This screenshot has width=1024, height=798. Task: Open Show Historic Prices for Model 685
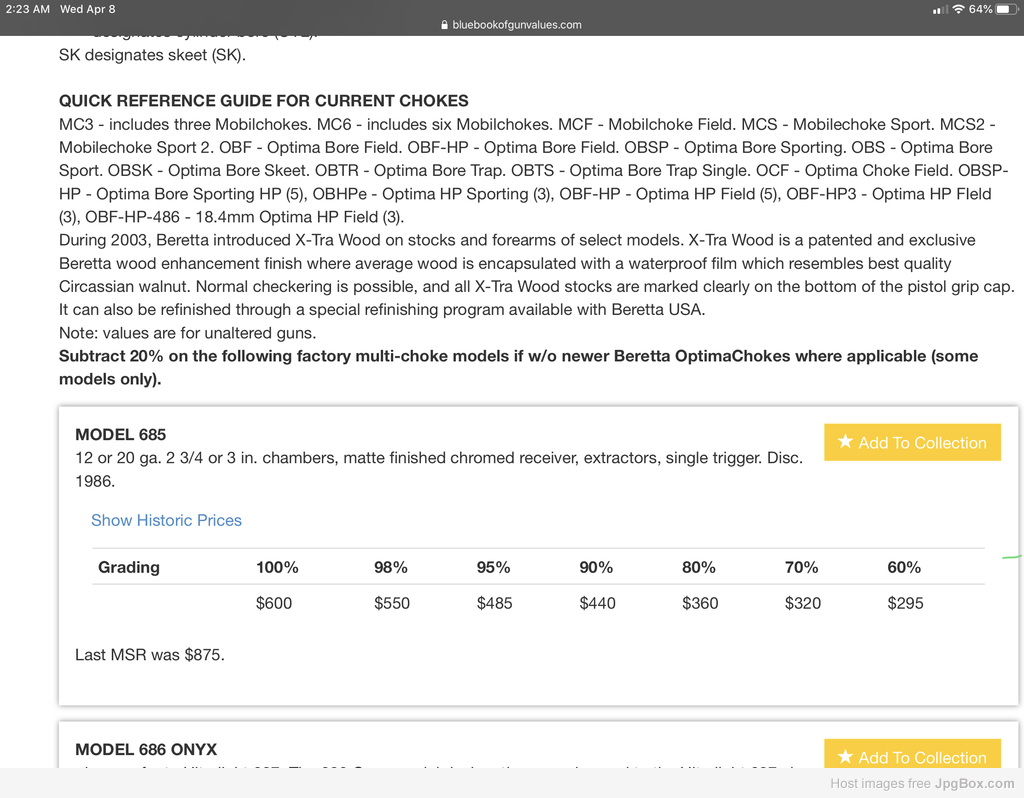pos(166,520)
